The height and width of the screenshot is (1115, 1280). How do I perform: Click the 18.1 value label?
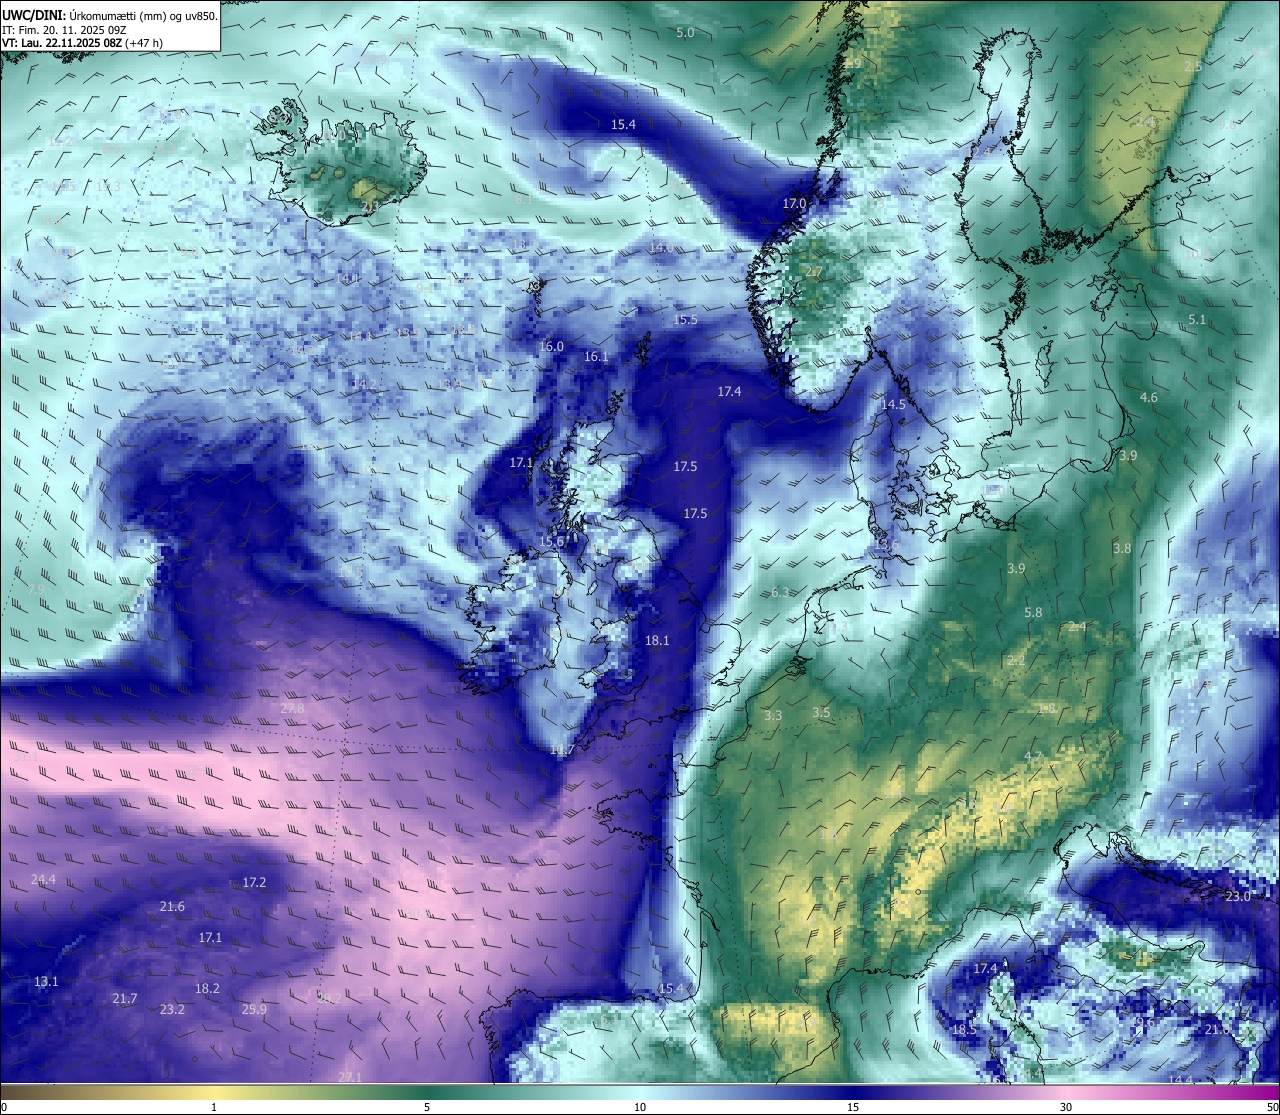(x=657, y=641)
